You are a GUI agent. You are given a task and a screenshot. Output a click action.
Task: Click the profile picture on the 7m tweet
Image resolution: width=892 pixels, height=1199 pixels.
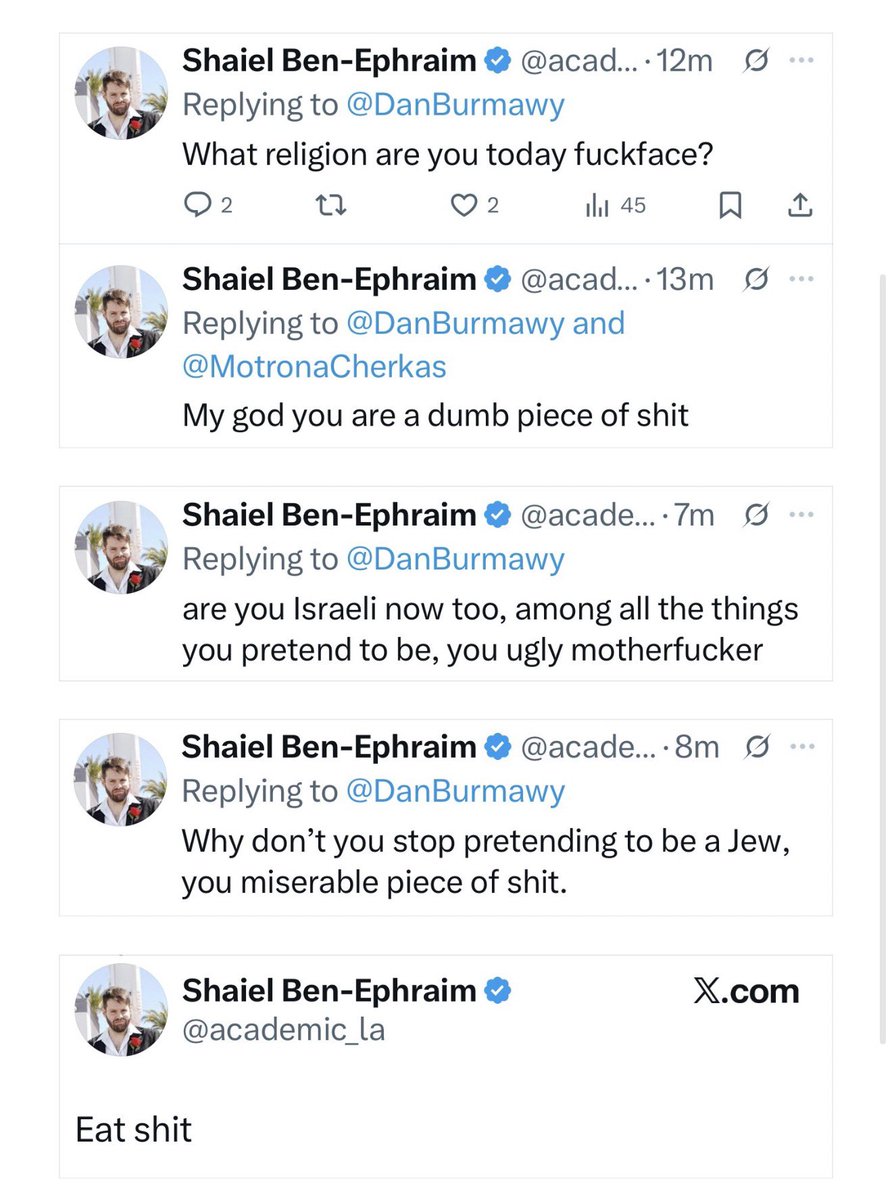[x=121, y=548]
